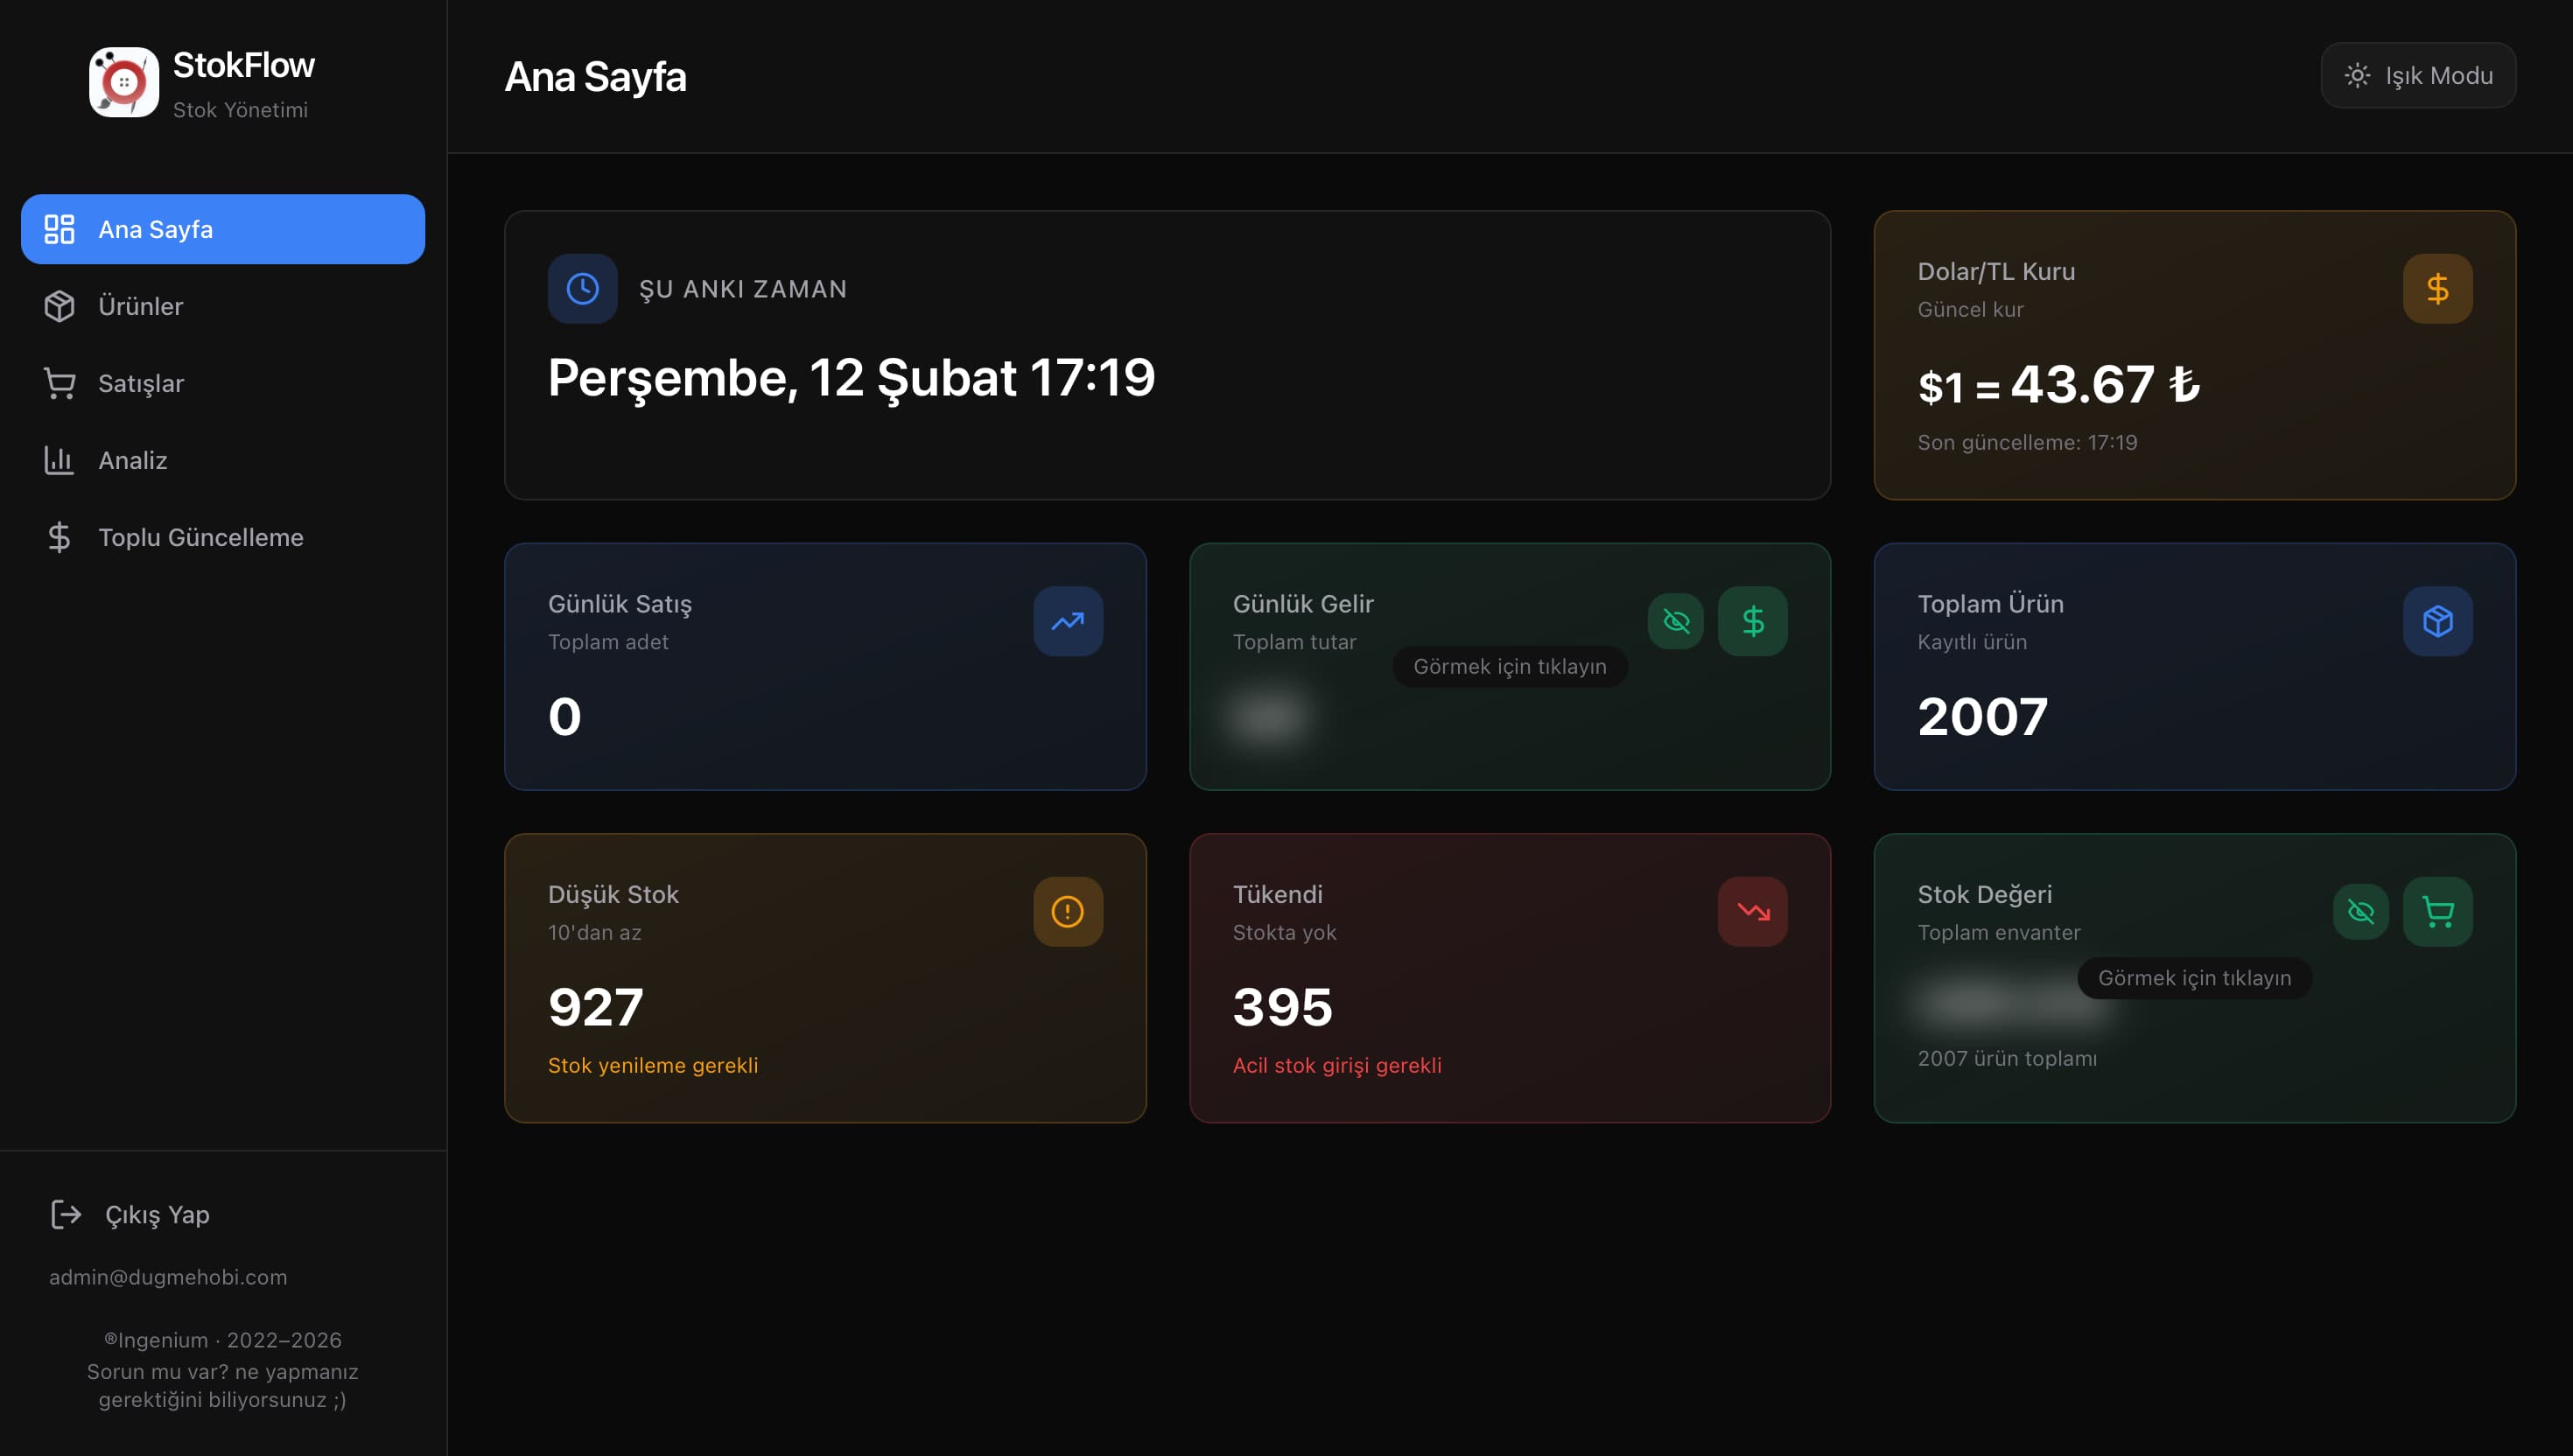Switch to Işık Modu theme

click(2417, 75)
